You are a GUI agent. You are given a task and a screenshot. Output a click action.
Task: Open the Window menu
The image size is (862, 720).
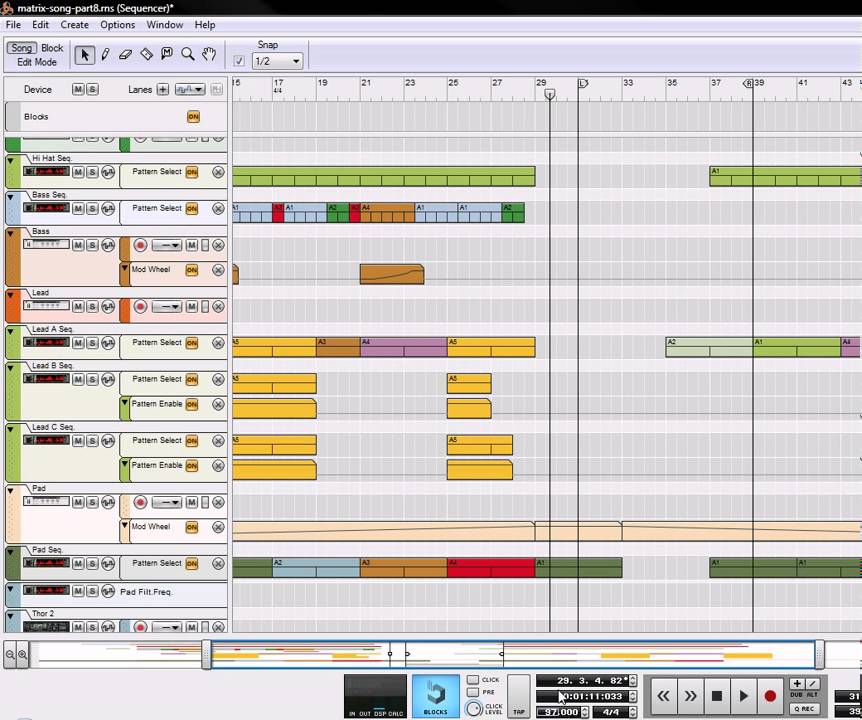pos(164,25)
